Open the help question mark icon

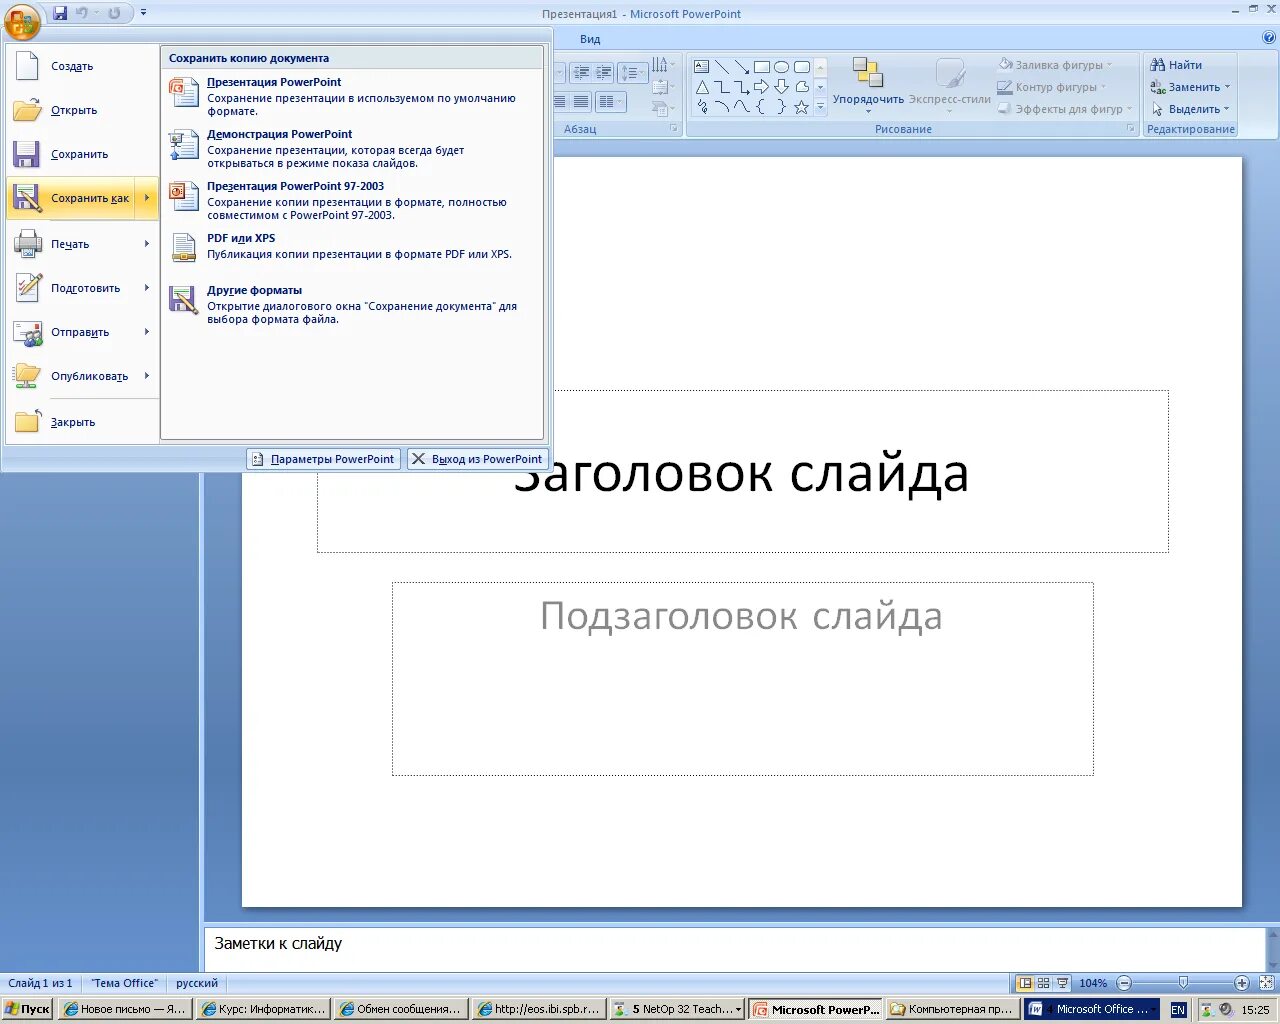pyautogui.click(x=1268, y=38)
